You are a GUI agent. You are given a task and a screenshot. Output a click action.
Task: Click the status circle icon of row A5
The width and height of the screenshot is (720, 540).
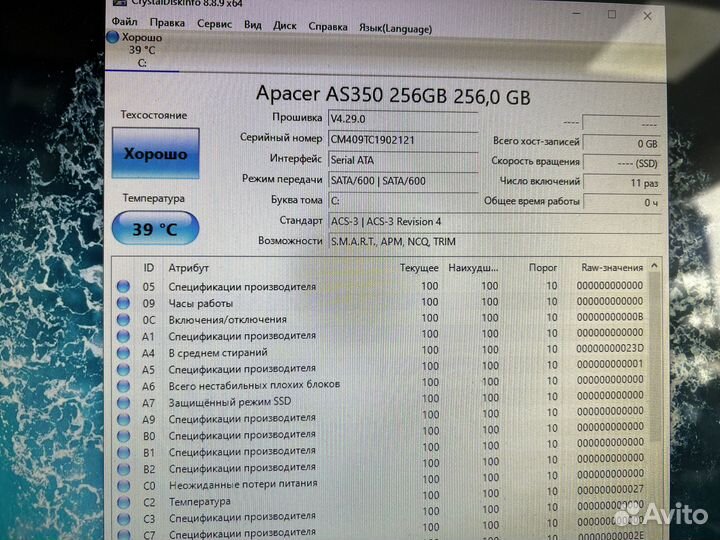tap(123, 369)
